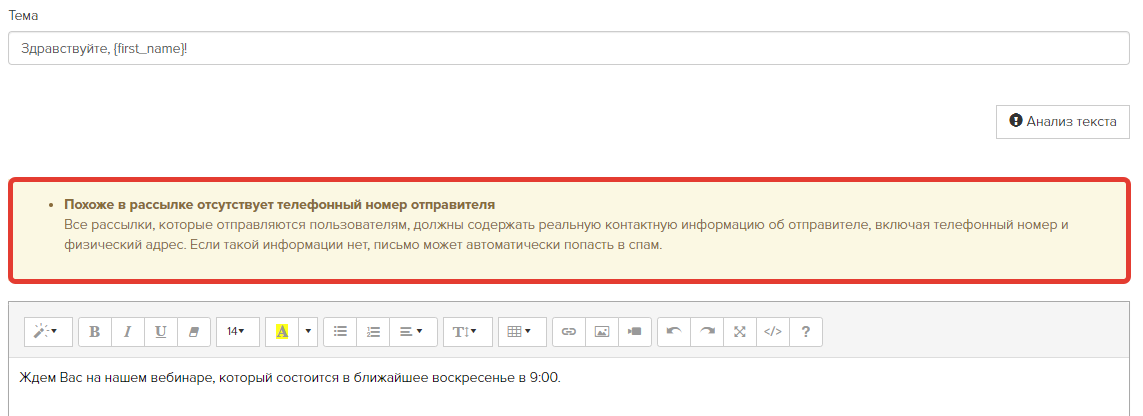Toggle underline formatting
Screen dimensions: 1143x416
click(160, 331)
